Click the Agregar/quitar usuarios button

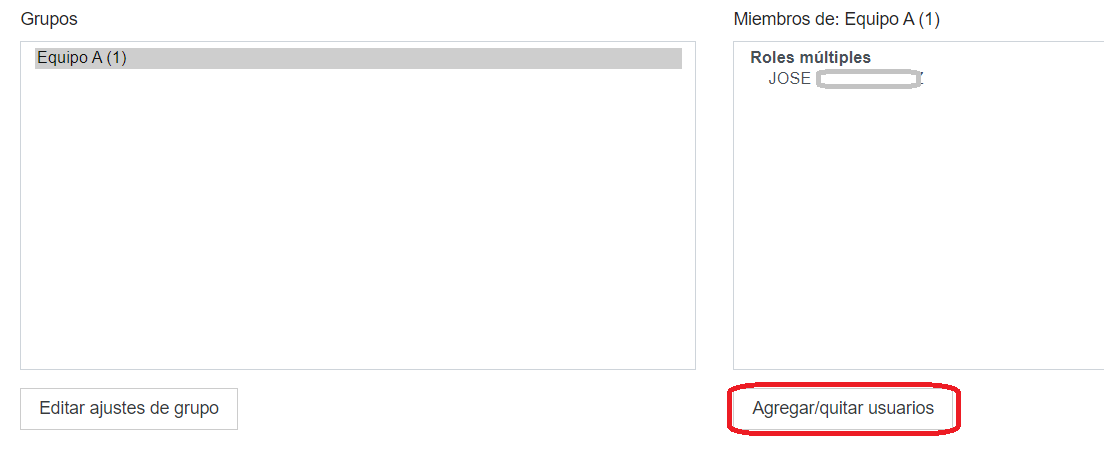click(x=843, y=409)
